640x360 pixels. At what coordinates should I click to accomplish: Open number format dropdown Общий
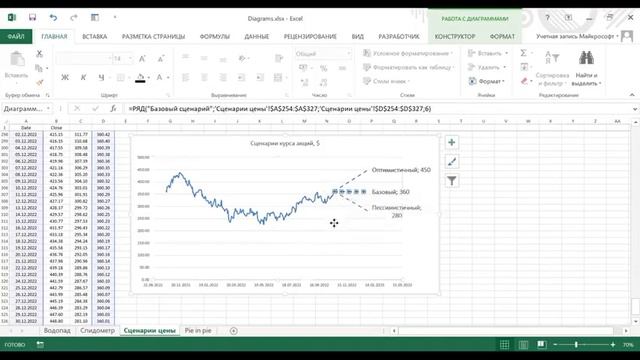coord(348,53)
